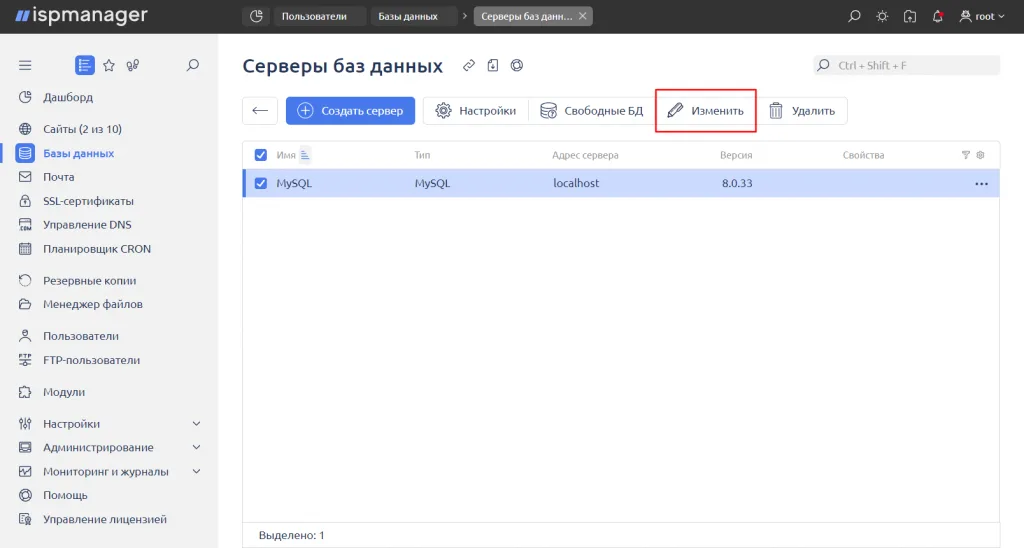The width and height of the screenshot is (1024, 548).
Task: Open Управление DNS in sidebar
Action: coord(87,225)
